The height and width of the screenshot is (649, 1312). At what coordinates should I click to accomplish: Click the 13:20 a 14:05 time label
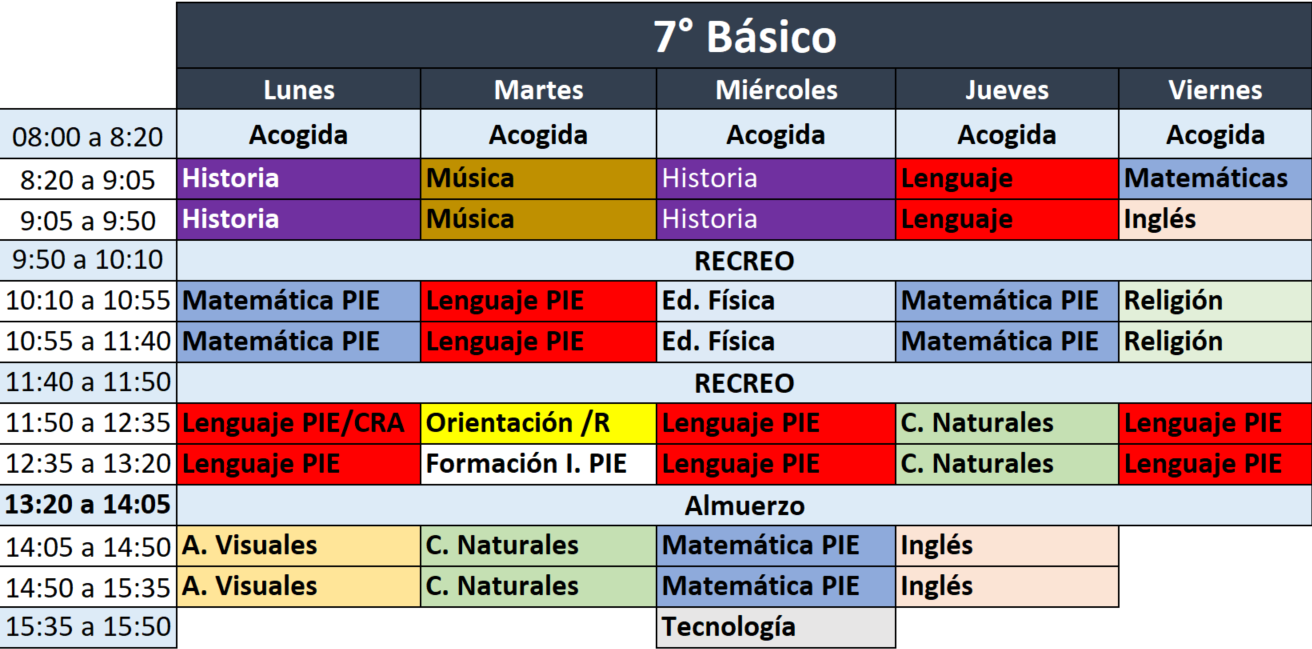pos(88,505)
